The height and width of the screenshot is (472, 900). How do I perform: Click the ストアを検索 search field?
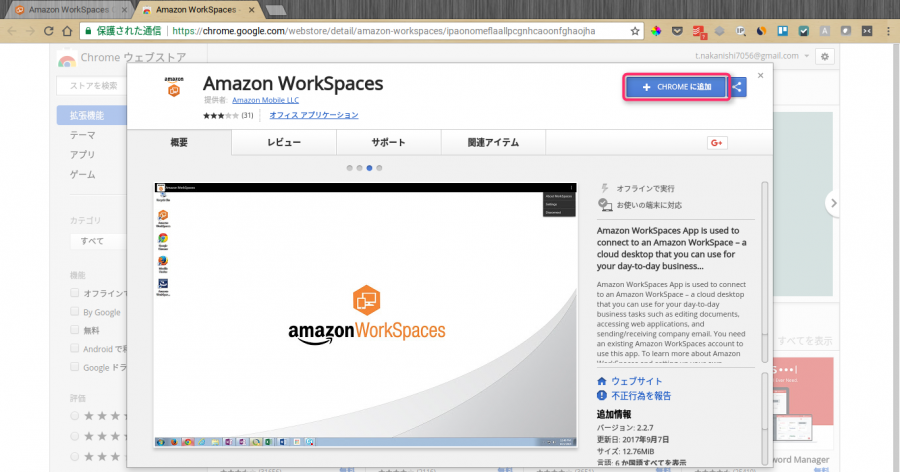click(x=92, y=86)
